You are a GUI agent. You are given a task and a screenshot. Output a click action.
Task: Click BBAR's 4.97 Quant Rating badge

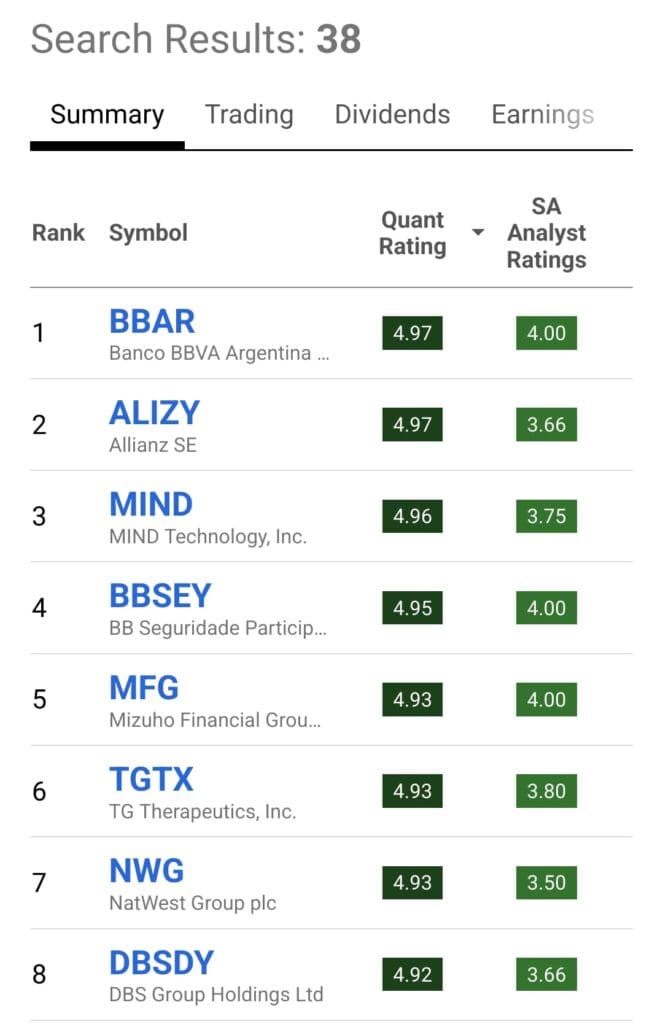point(412,333)
